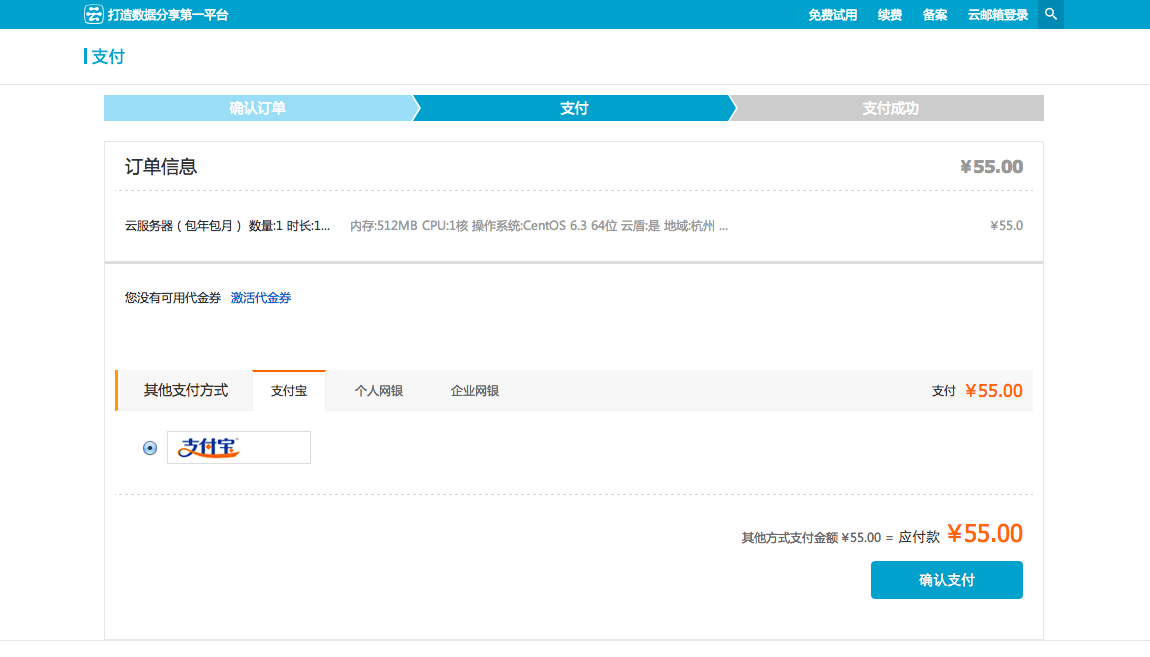
Task: Click the 支付 page heading breadcrumb
Action: 110,56
